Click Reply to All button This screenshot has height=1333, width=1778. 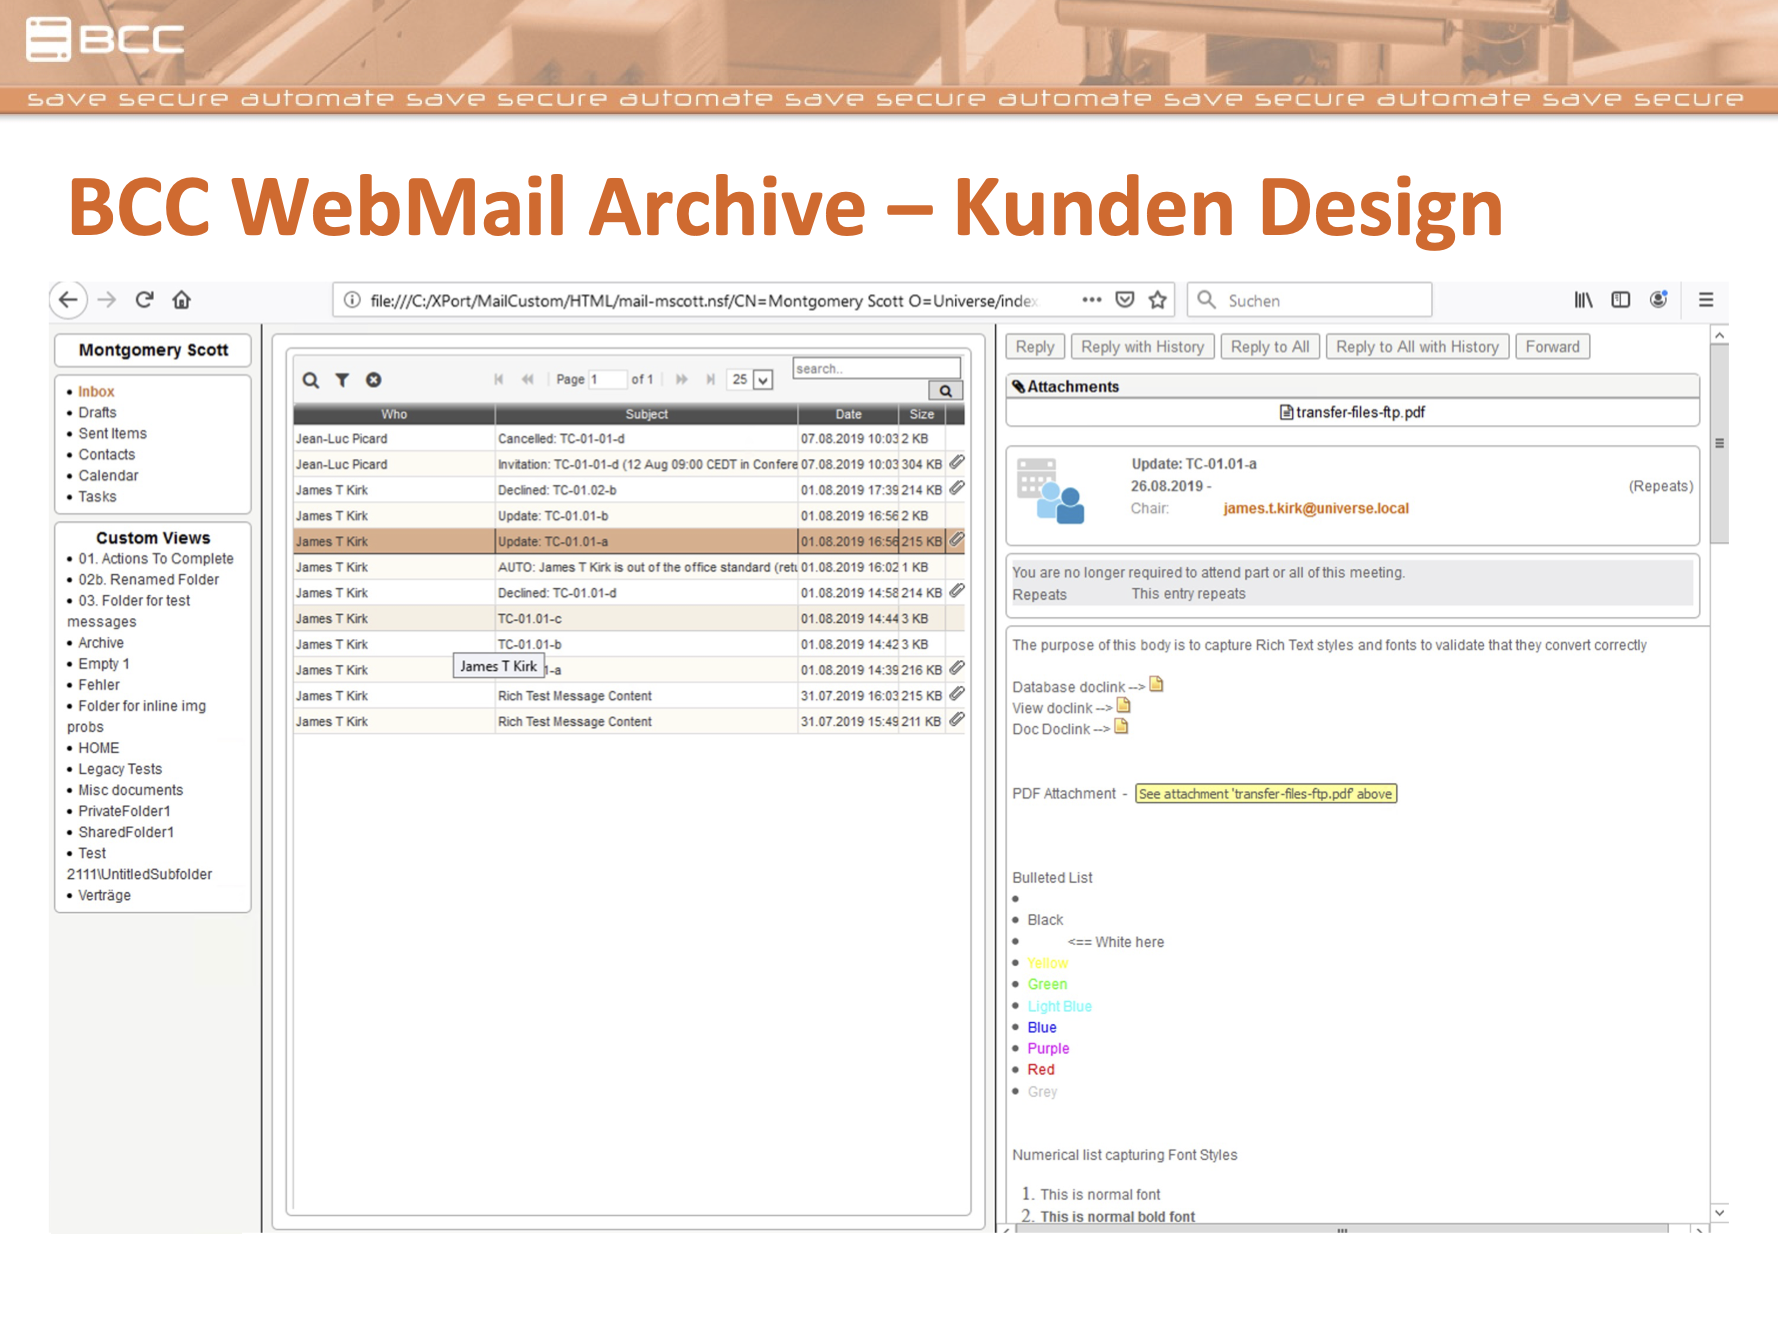(1270, 346)
